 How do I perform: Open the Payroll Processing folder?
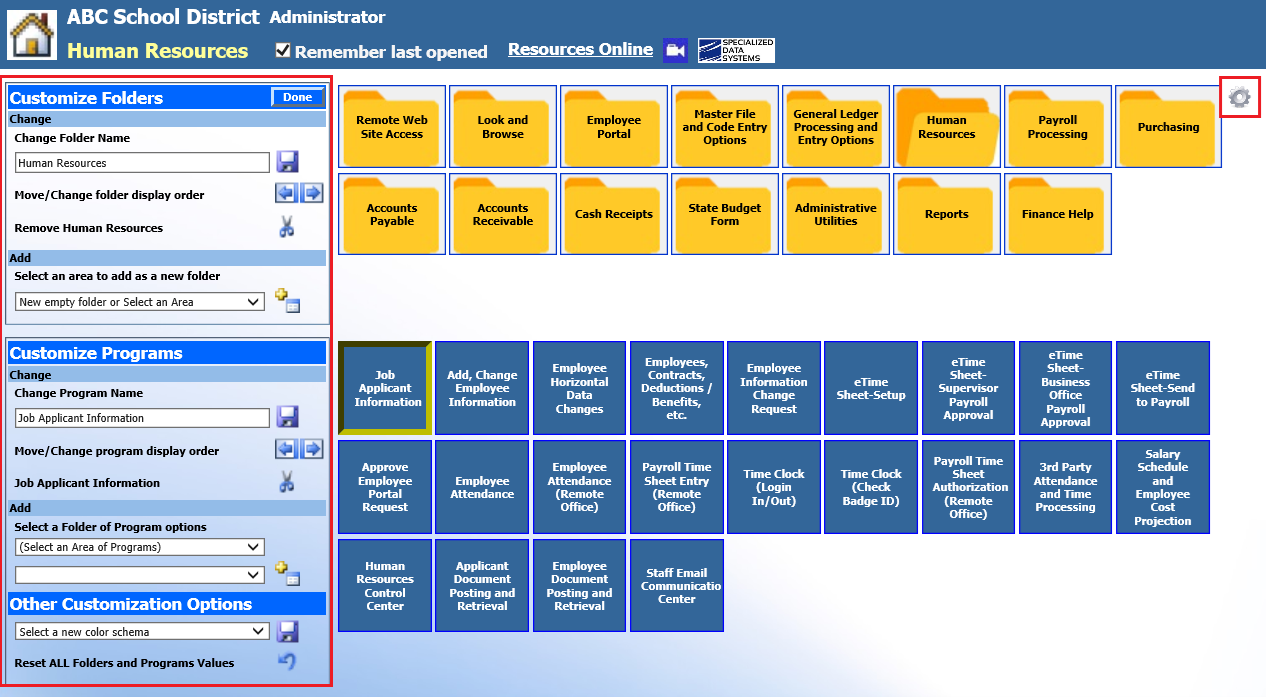(x=1057, y=128)
